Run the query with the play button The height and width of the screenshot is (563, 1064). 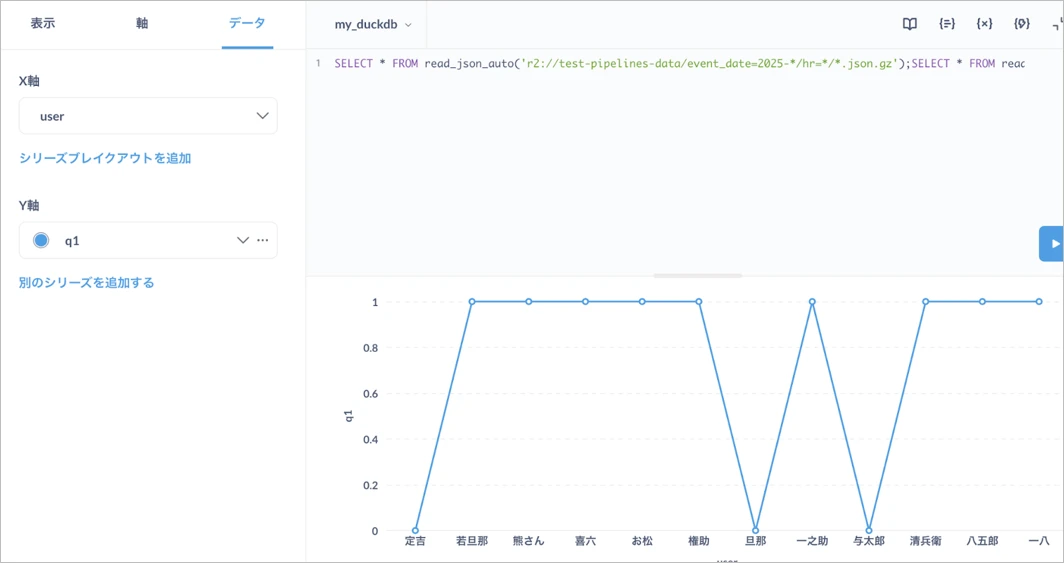[x=1053, y=244]
